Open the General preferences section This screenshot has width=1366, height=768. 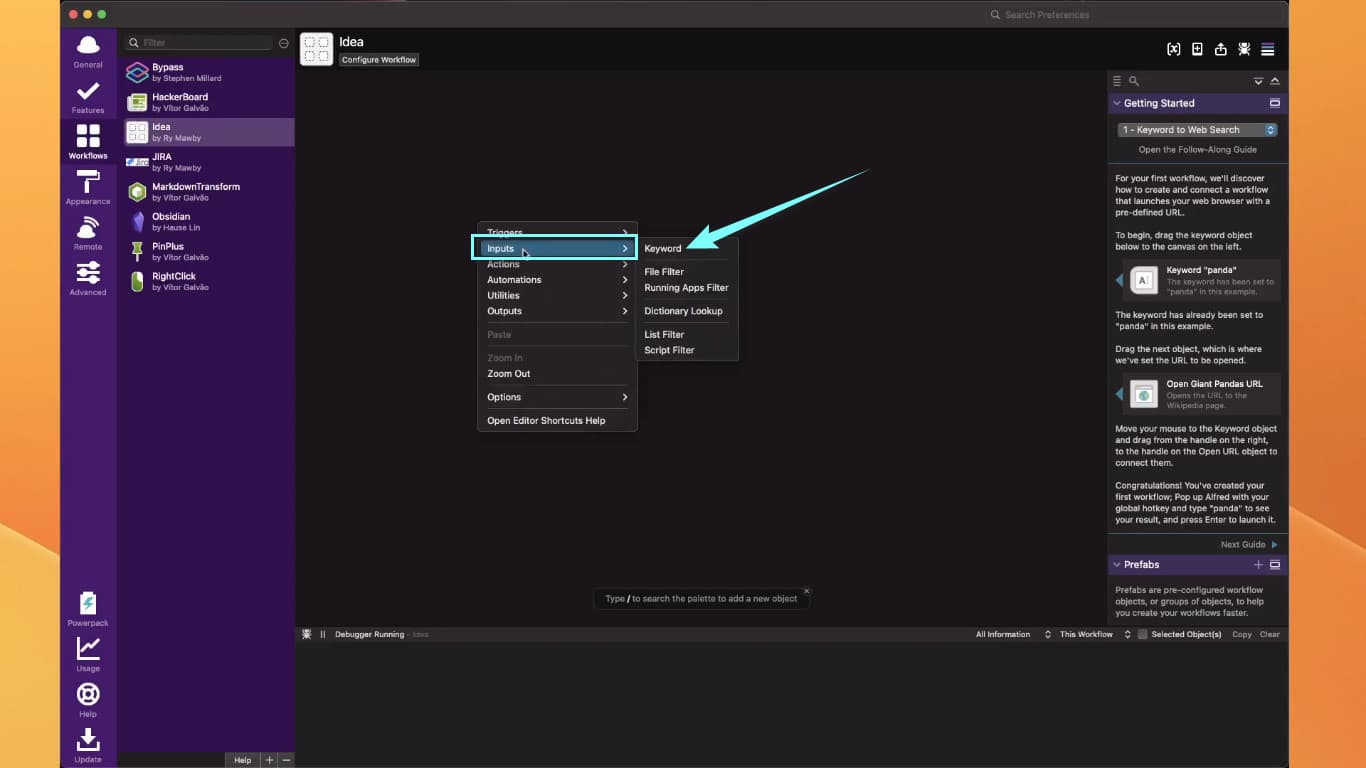[88, 51]
